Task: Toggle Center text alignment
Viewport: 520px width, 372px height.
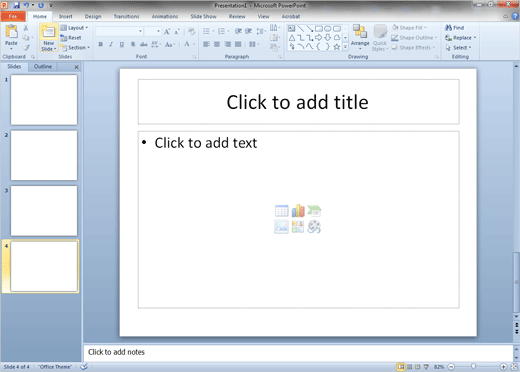Action: (217, 44)
